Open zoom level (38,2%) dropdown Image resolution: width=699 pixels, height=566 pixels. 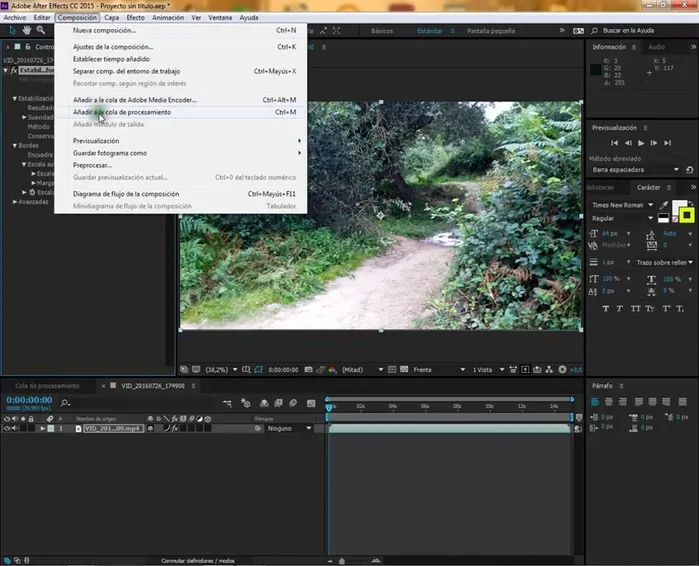[221, 369]
